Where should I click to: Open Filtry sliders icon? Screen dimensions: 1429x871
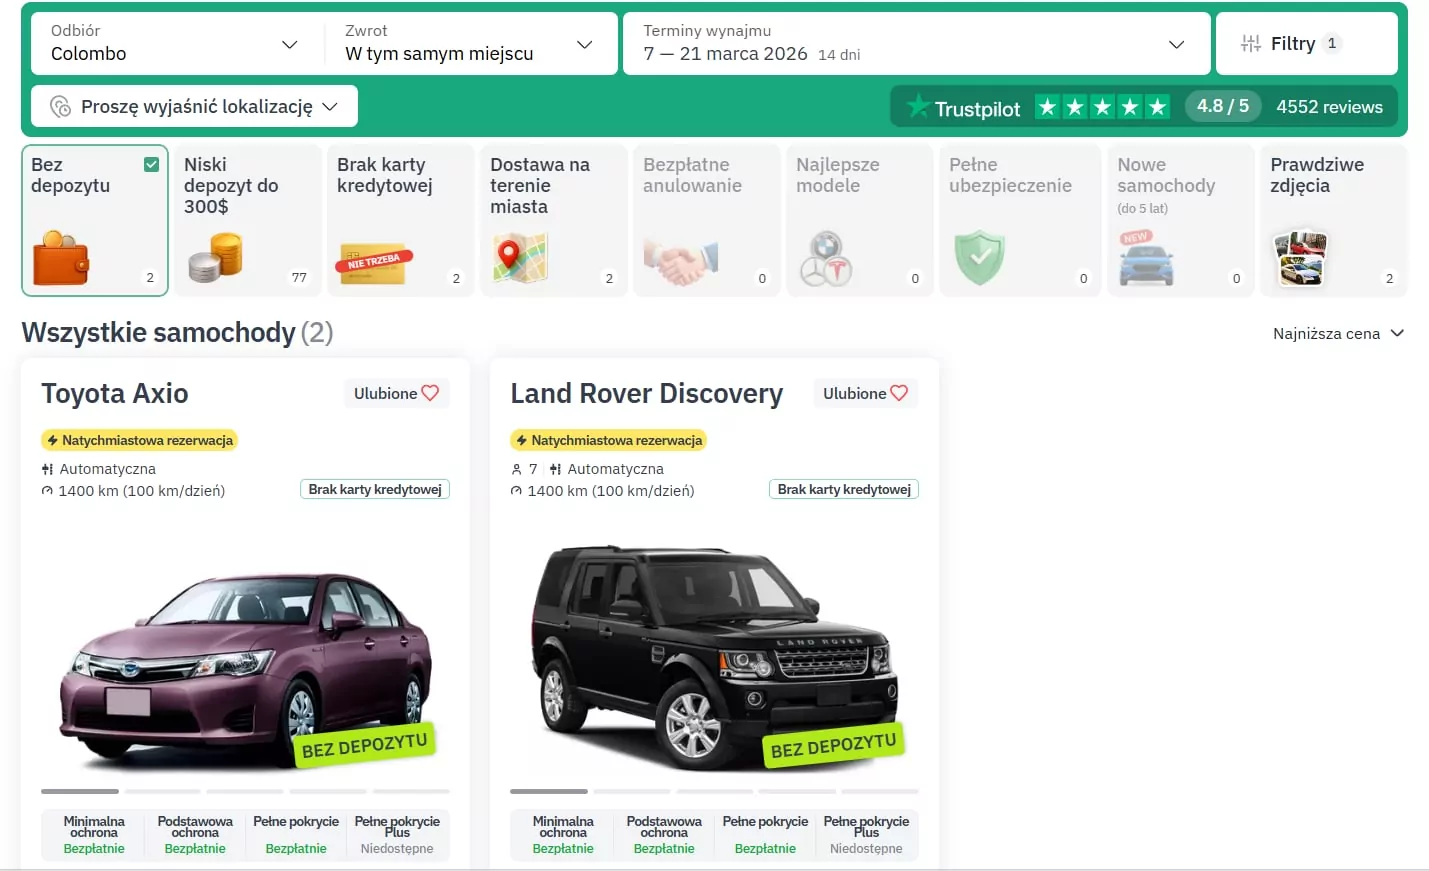click(1250, 44)
